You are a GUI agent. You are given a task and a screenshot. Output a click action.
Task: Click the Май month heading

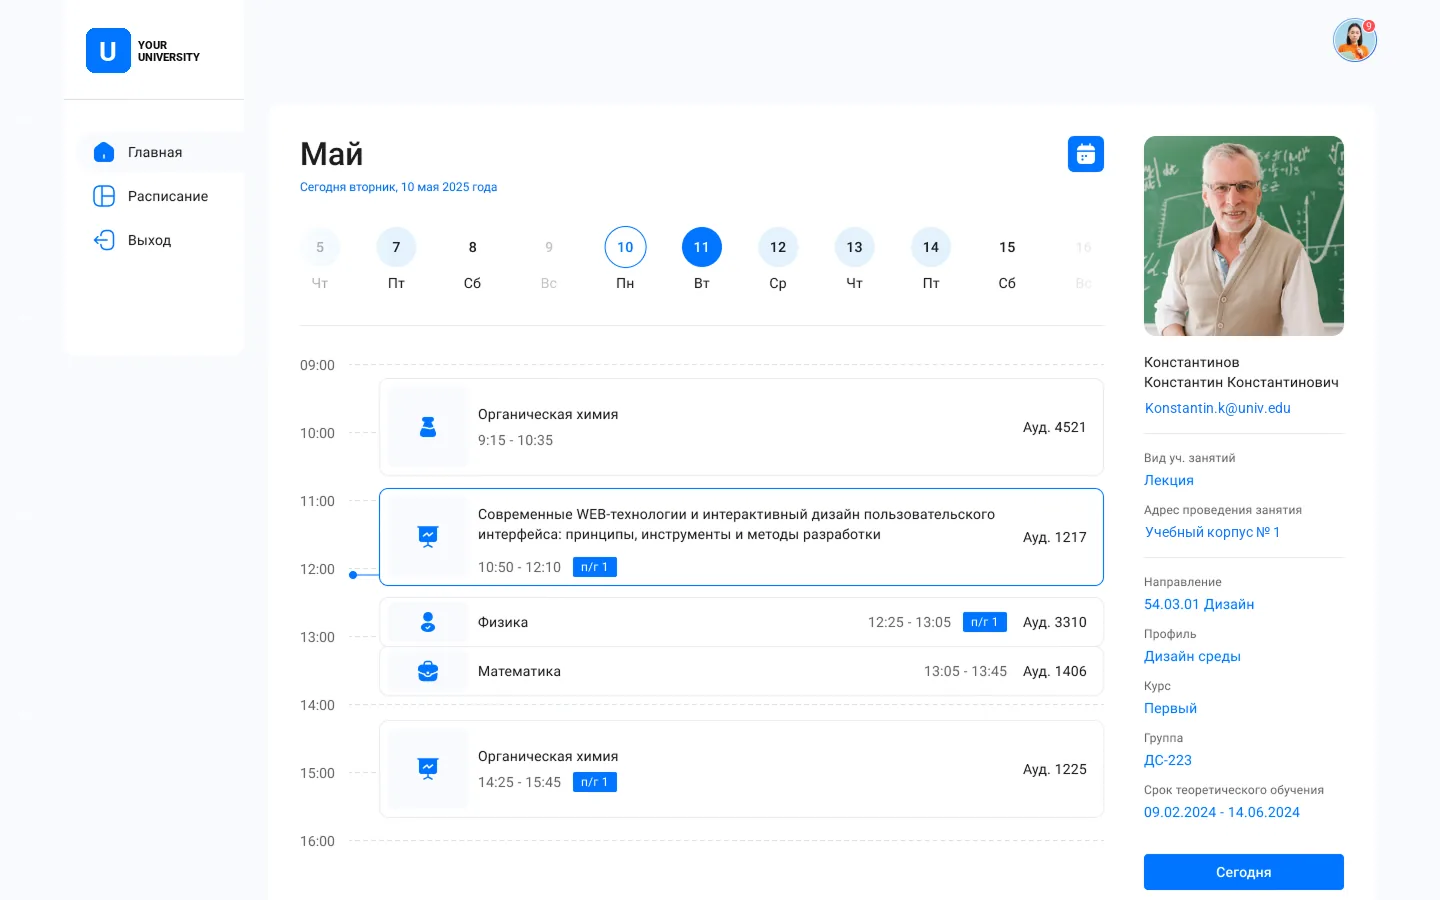[331, 154]
